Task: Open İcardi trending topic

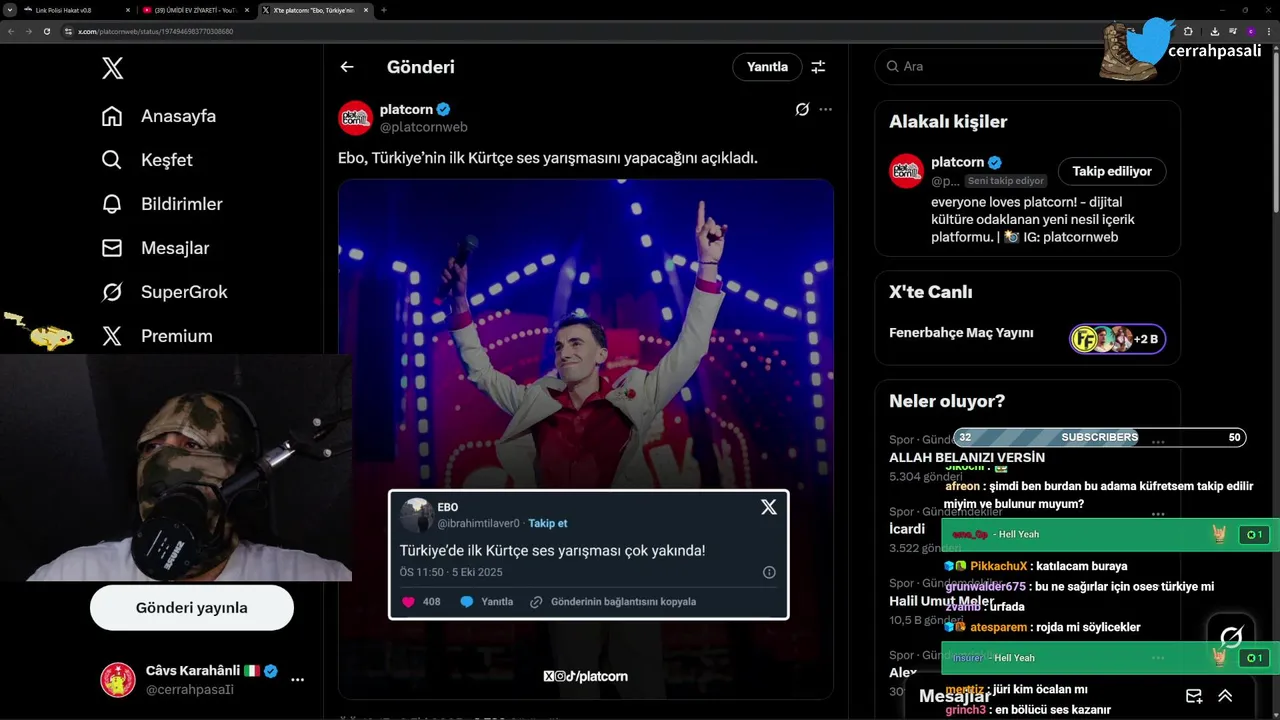Action: 907,528
